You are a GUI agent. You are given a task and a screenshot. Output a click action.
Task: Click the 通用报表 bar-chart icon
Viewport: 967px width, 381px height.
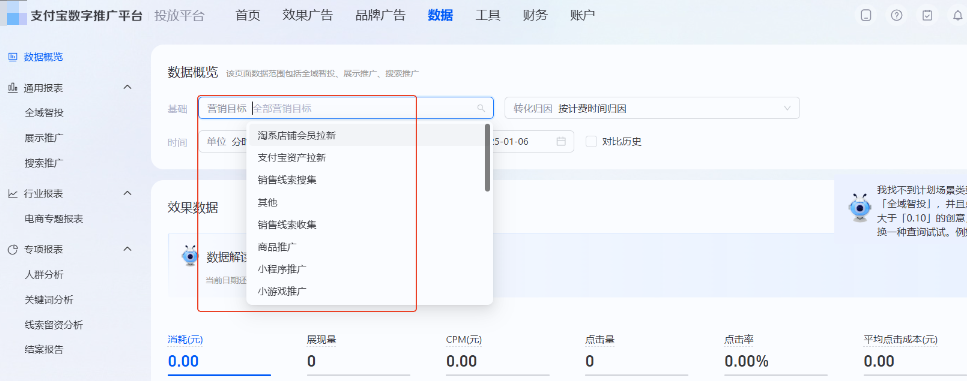coord(12,88)
